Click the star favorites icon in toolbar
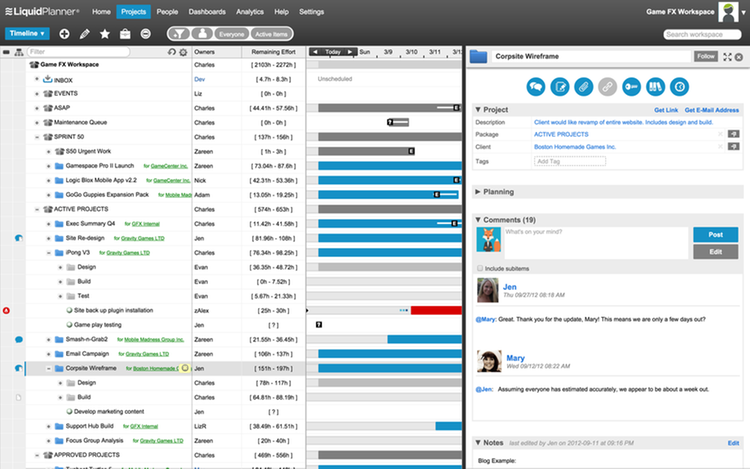This screenshot has height=469, width=750. point(105,33)
